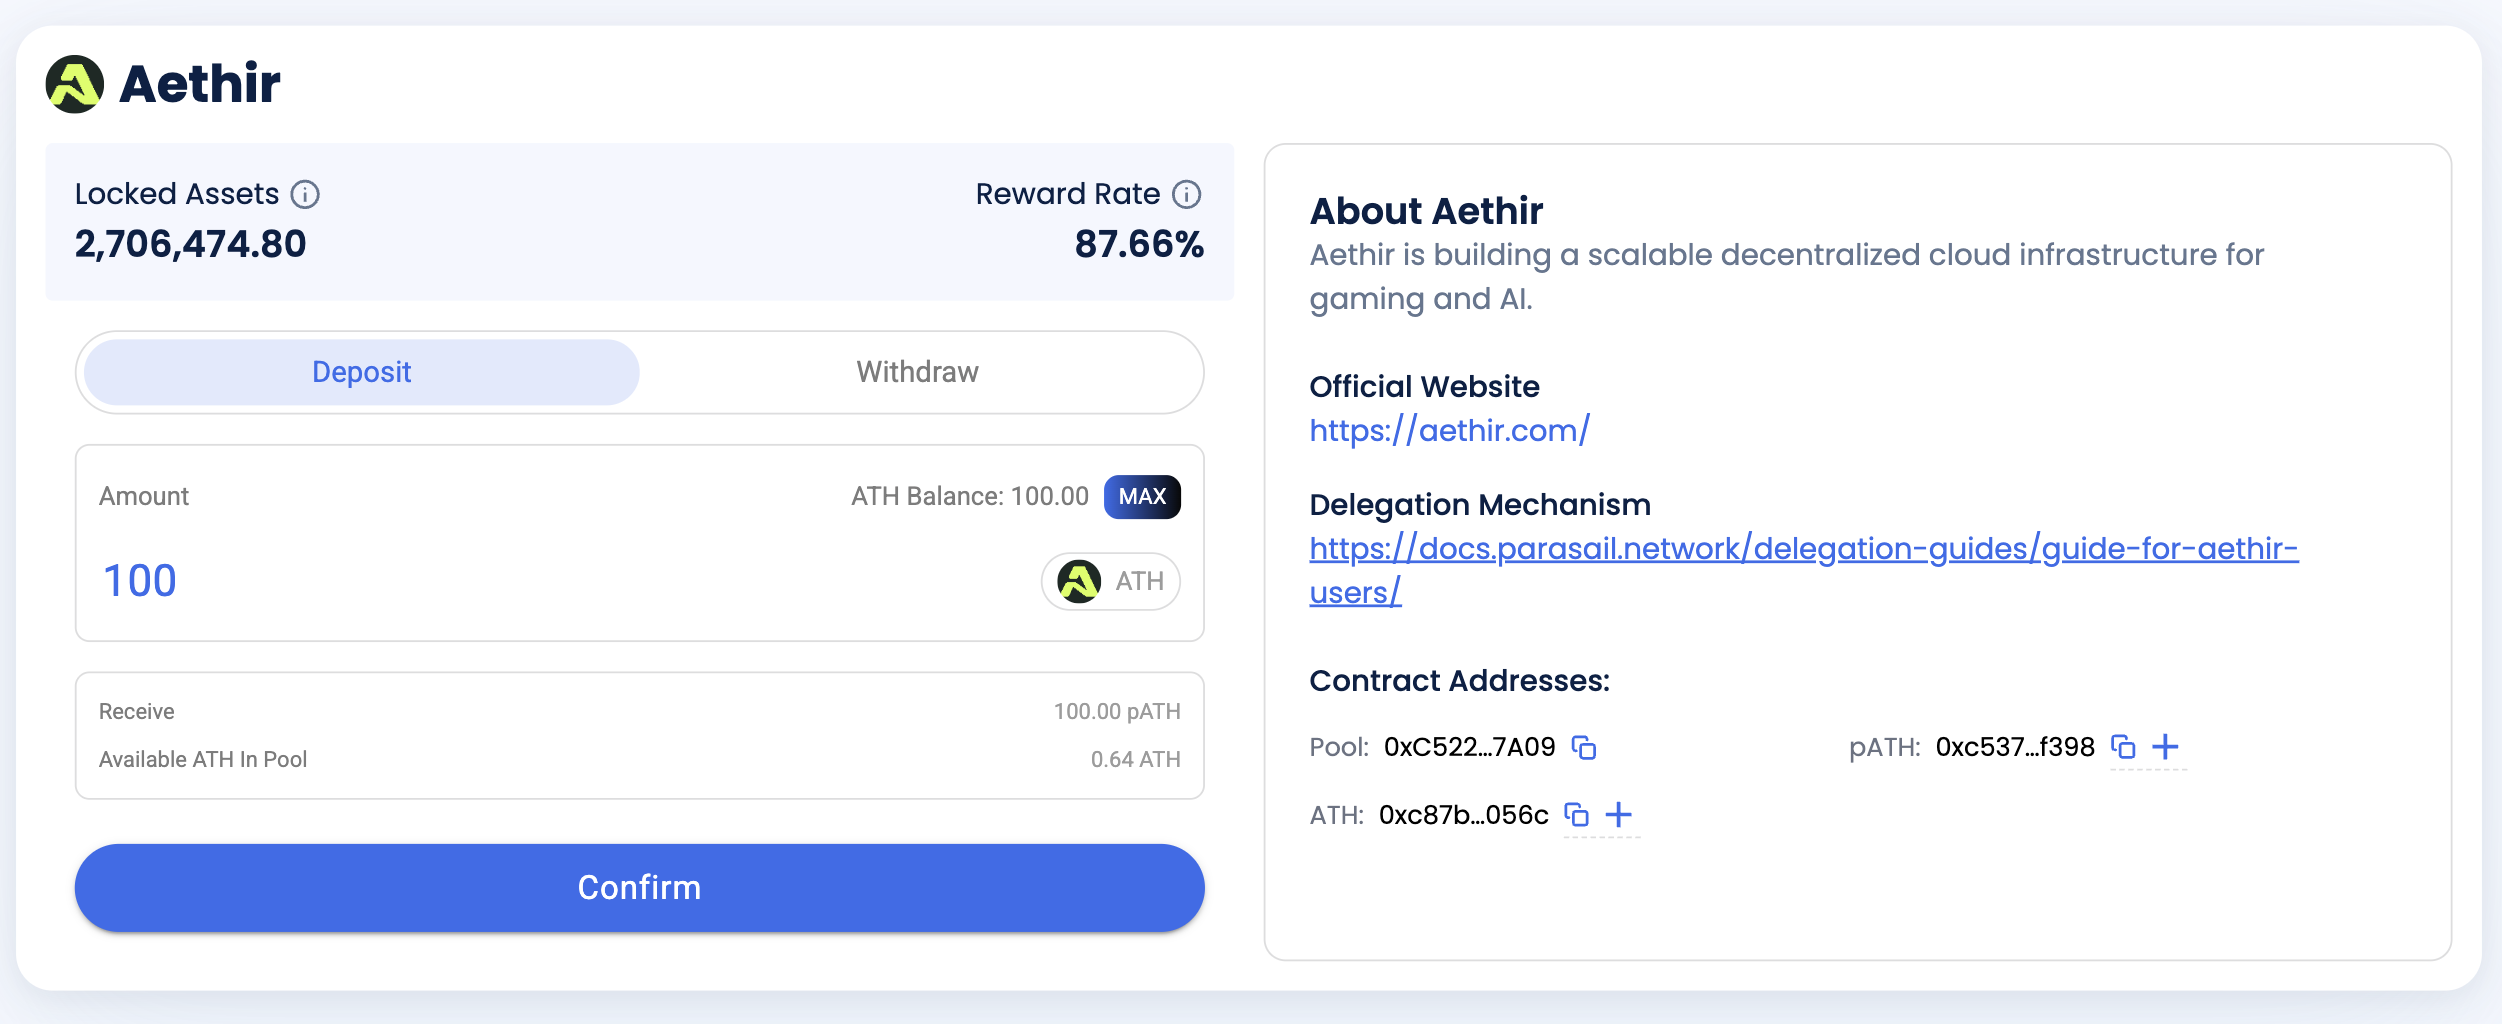Viewport: 2502px width, 1024px height.
Task: Show Reward Rate info tooltip icon
Action: [1187, 194]
